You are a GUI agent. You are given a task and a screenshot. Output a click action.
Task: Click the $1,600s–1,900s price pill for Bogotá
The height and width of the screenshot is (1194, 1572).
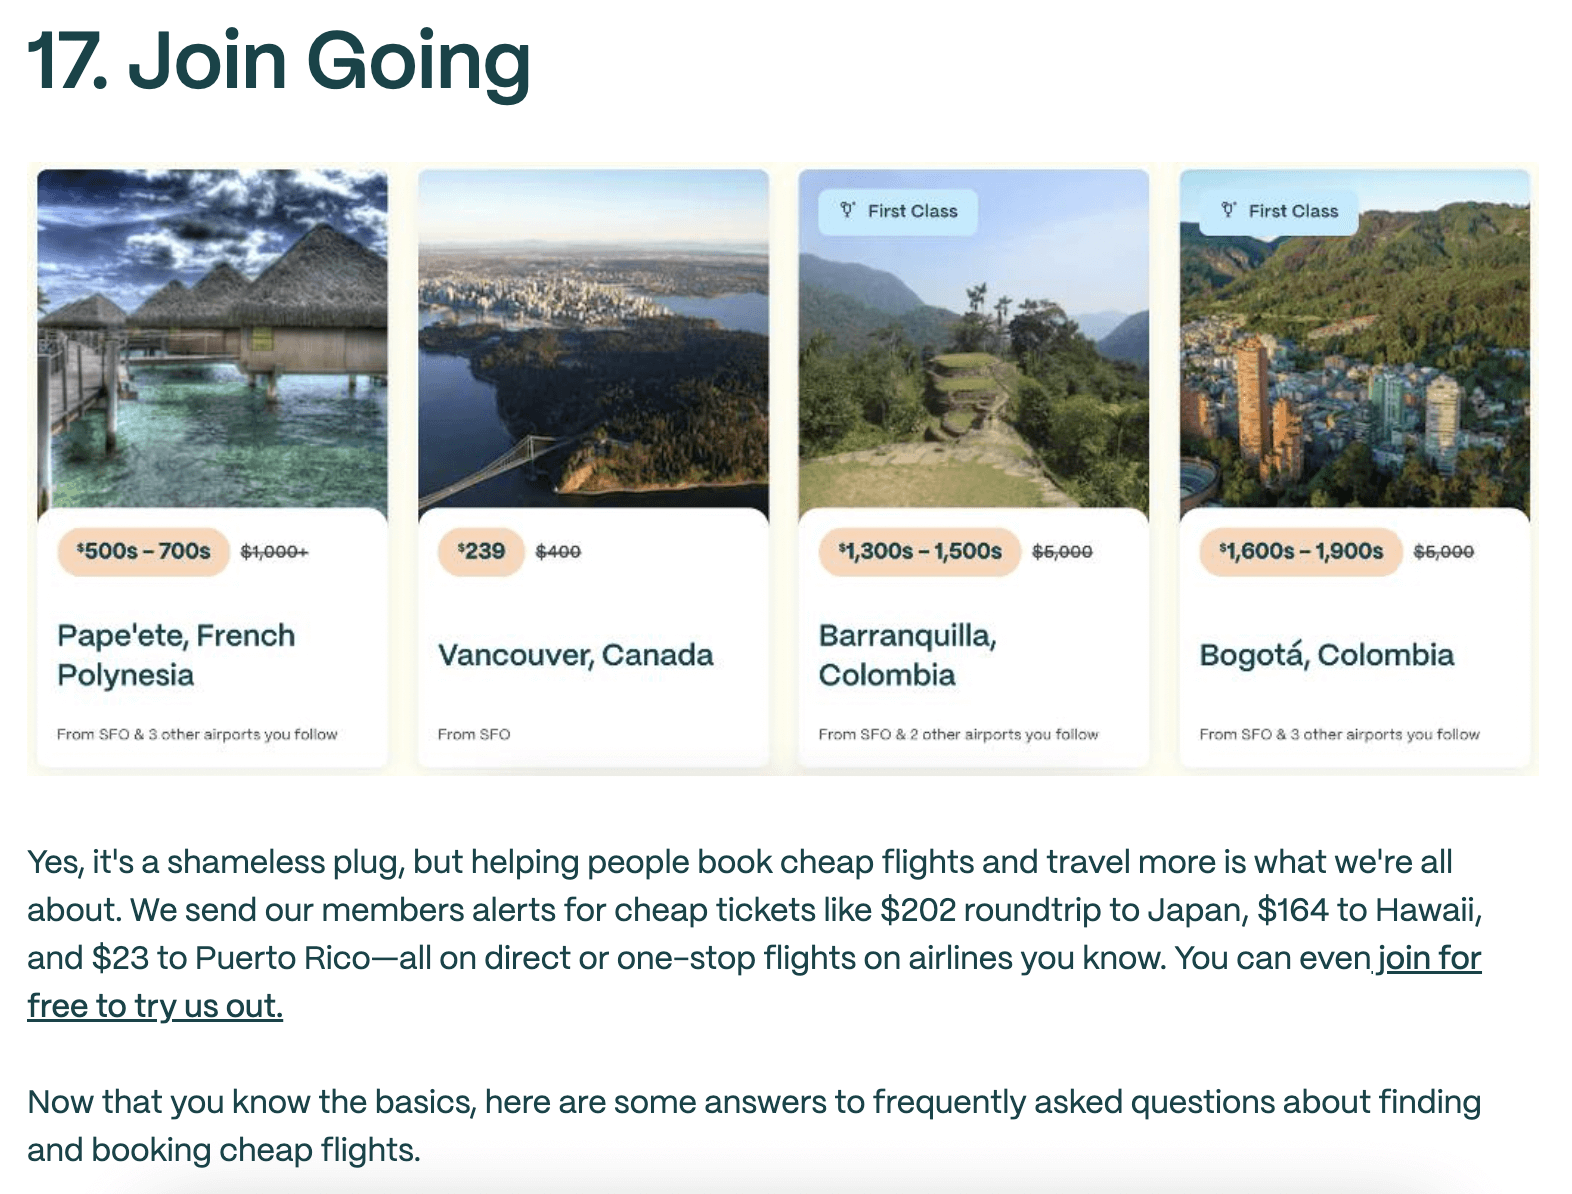[1301, 550]
